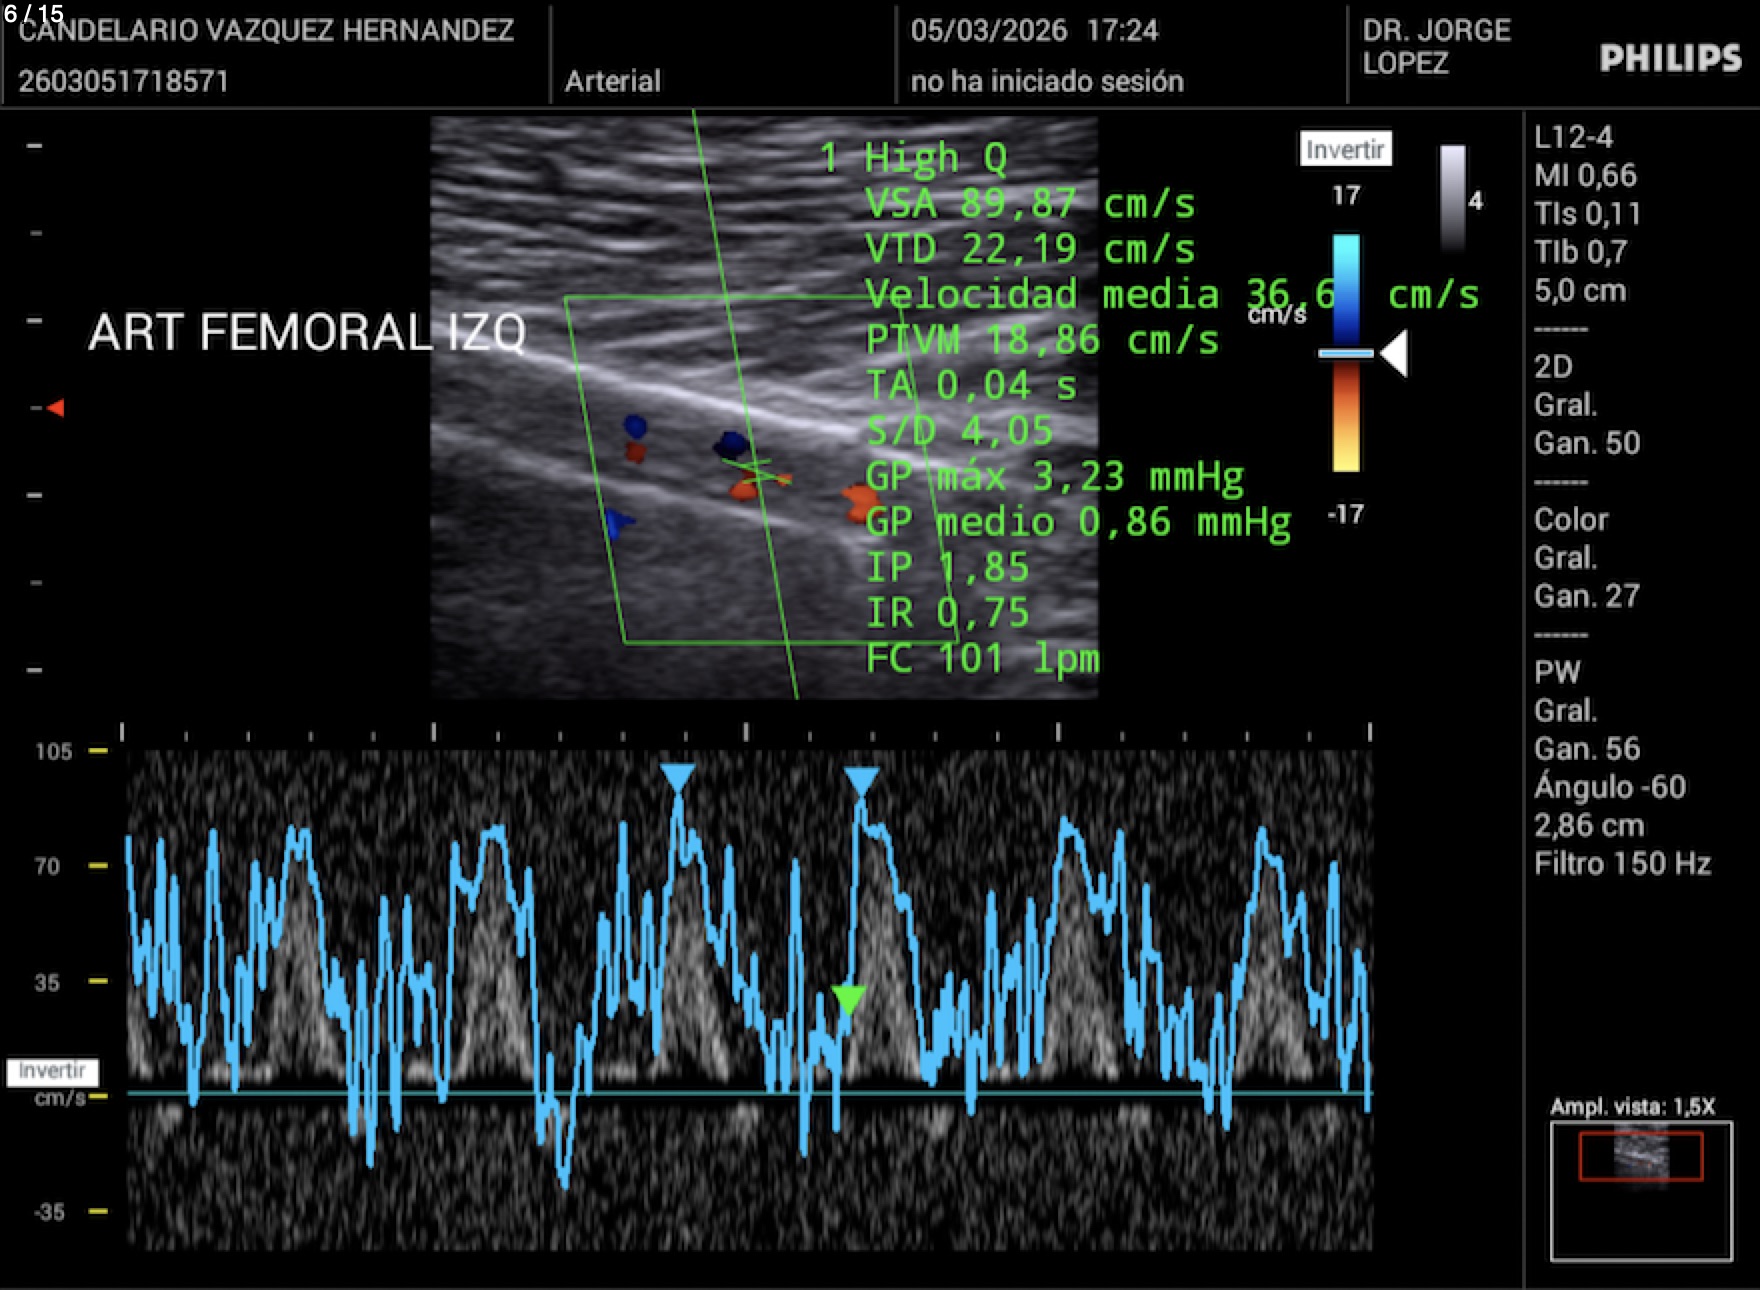Click the PHILIPS logo

1670,58
